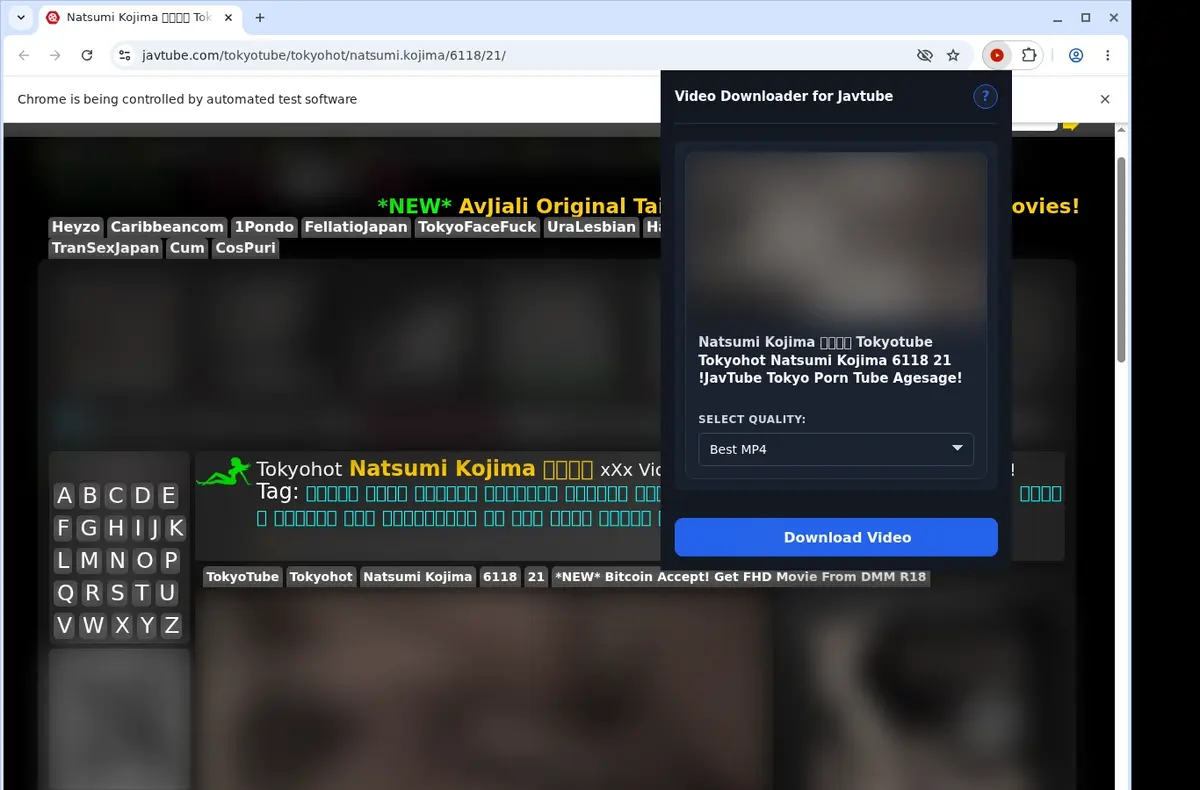Select the Caribbeancom category tag
1200x790 pixels.
click(167, 227)
